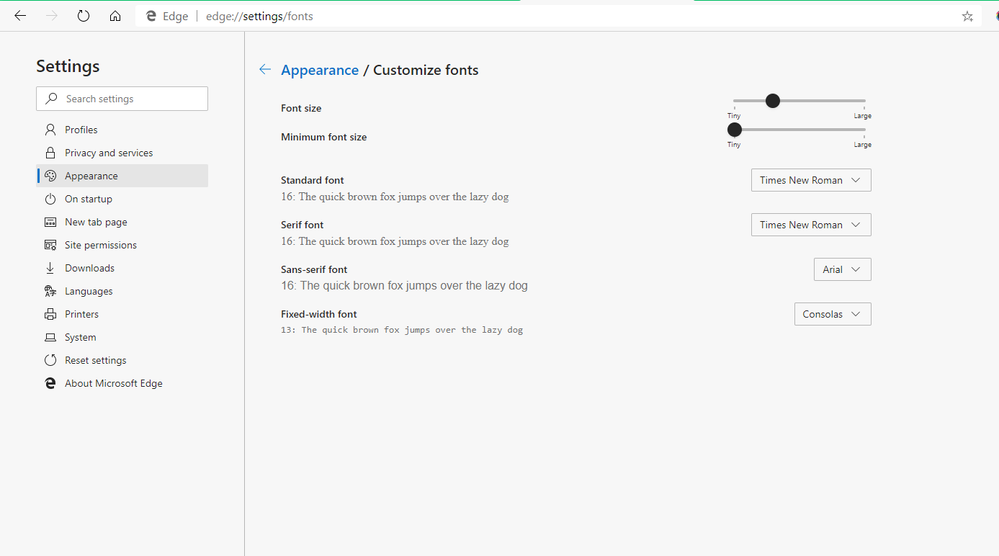Click the On startup power icon
The width and height of the screenshot is (999, 556).
[50, 199]
